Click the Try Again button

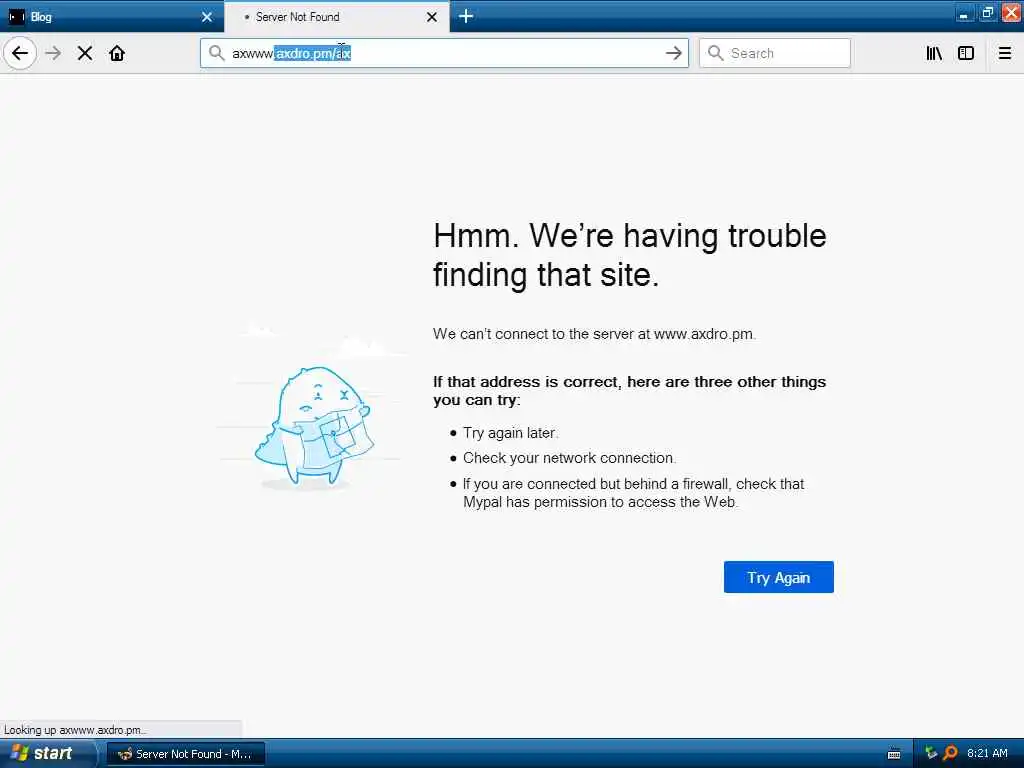click(778, 577)
